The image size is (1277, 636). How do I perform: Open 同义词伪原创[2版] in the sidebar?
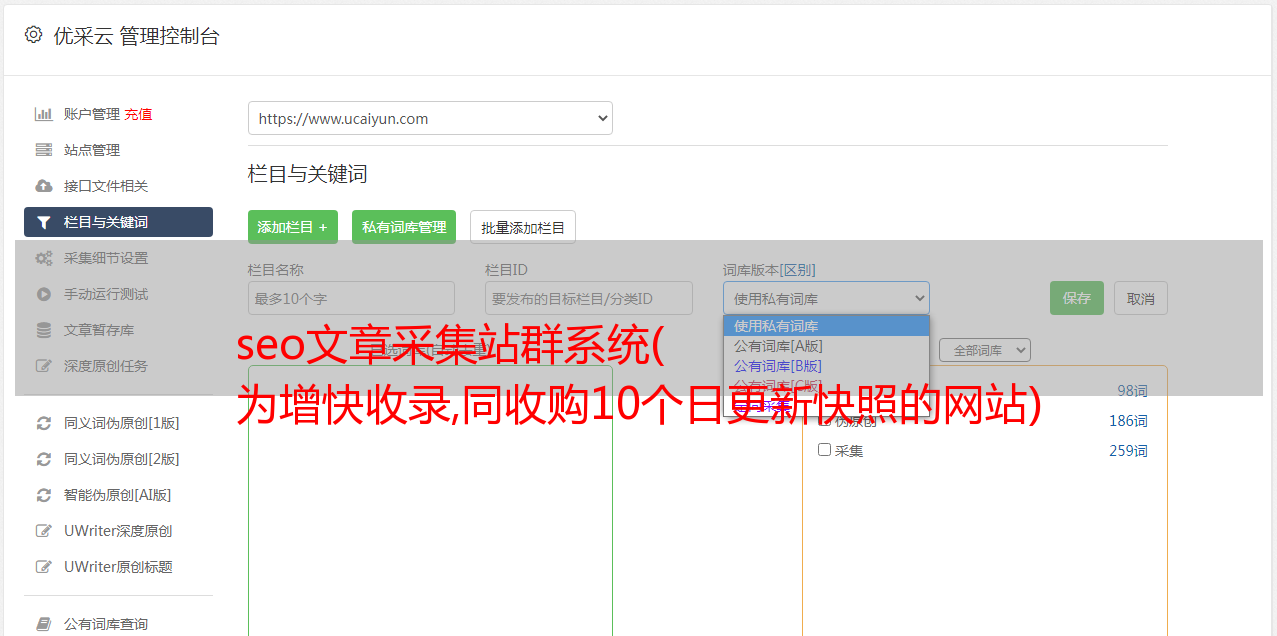[x=122, y=459]
